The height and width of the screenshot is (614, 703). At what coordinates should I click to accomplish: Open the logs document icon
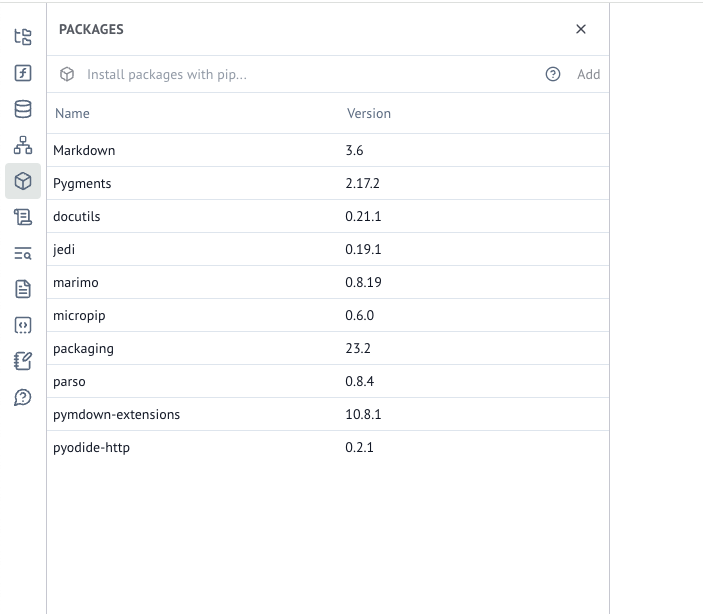23,289
